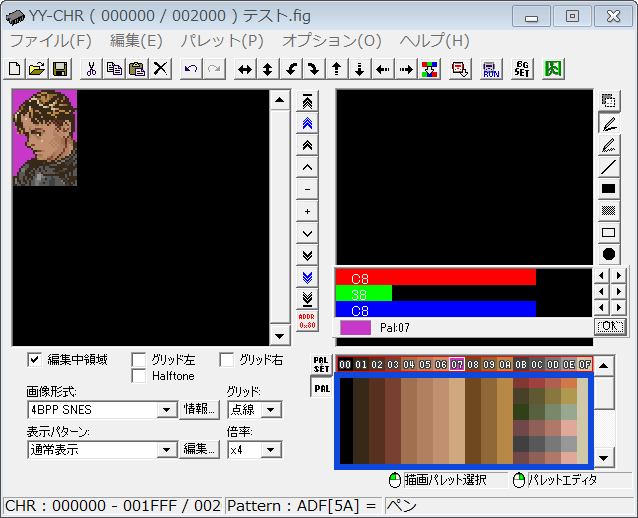
Task: Open the 倍率 x4 zoom dropdown
Action: (271, 450)
